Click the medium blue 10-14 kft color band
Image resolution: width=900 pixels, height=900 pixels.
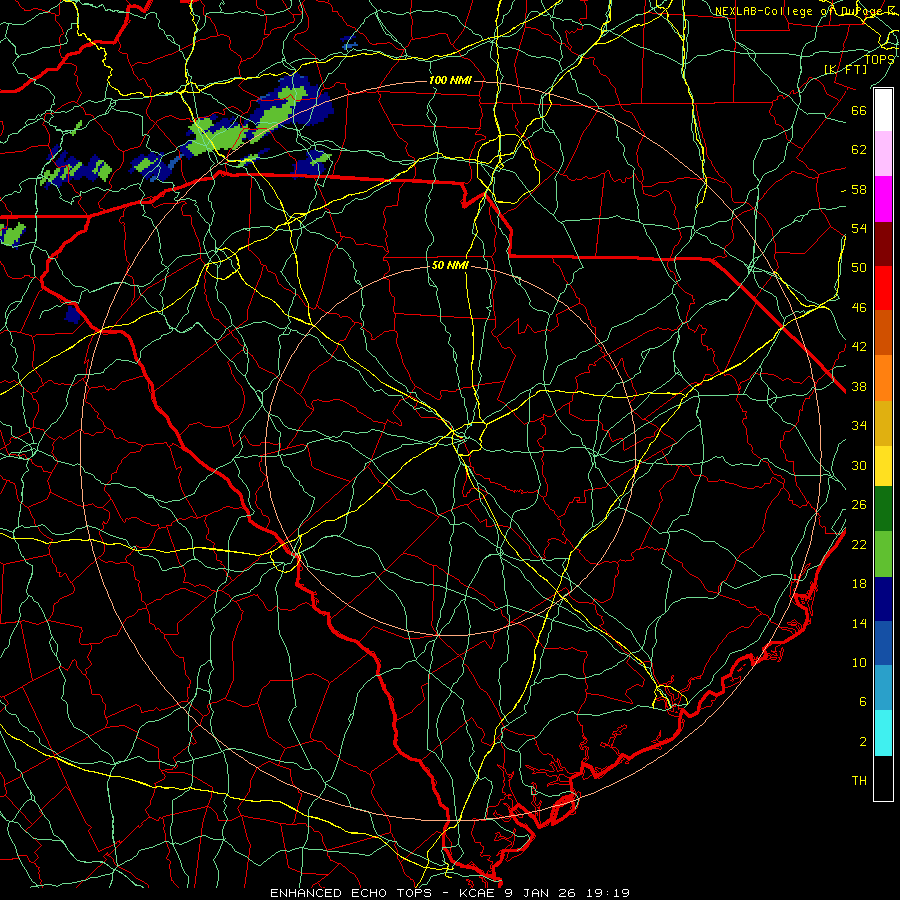883,643
